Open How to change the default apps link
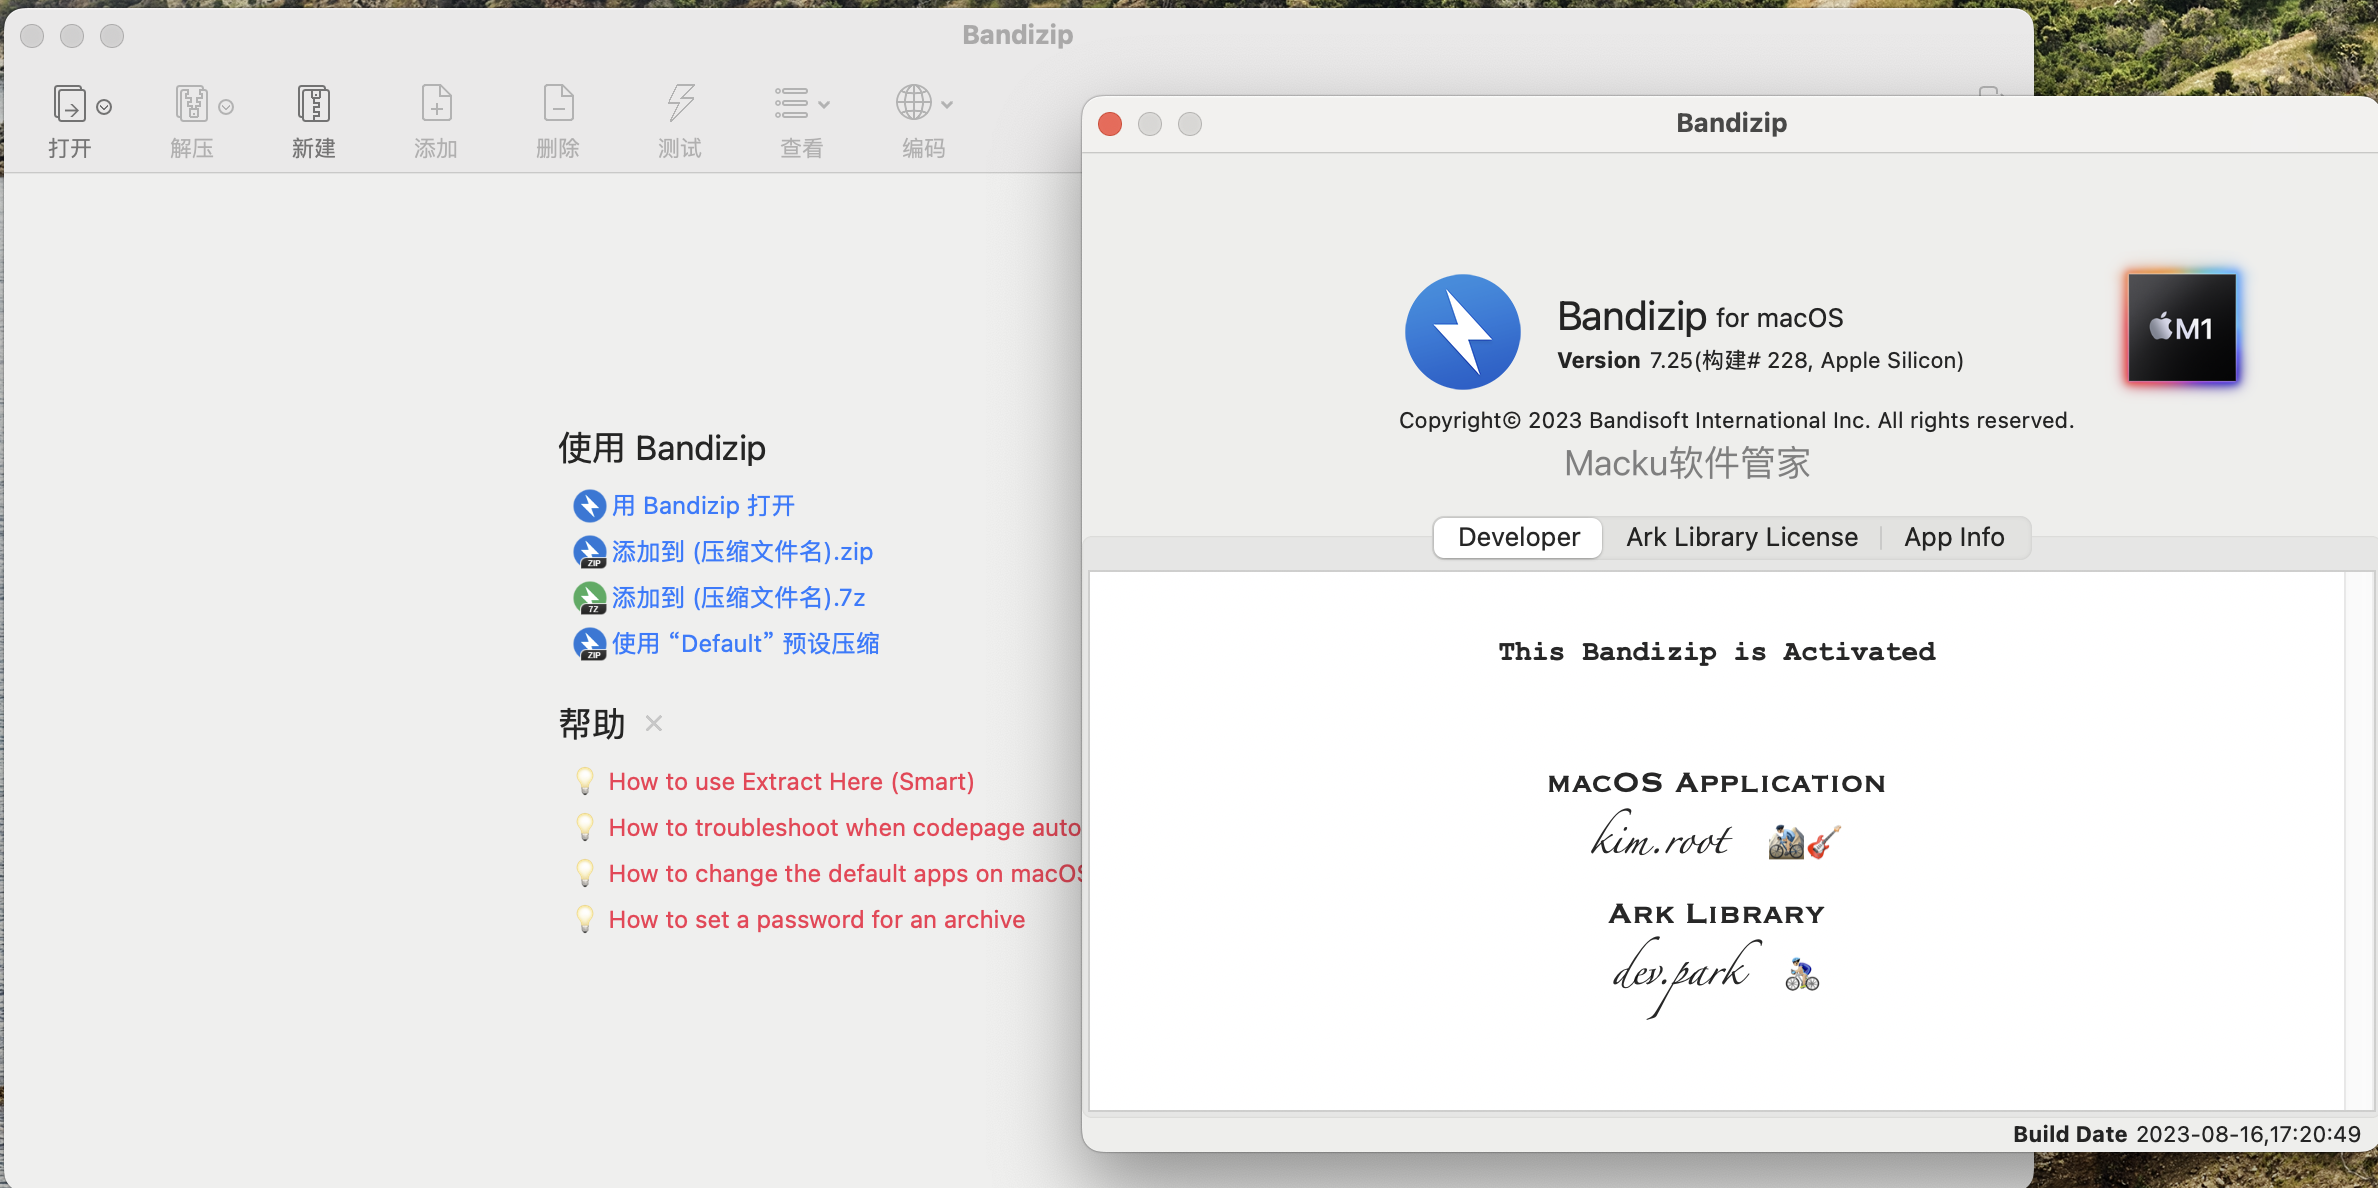 pyautogui.click(x=845, y=874)
